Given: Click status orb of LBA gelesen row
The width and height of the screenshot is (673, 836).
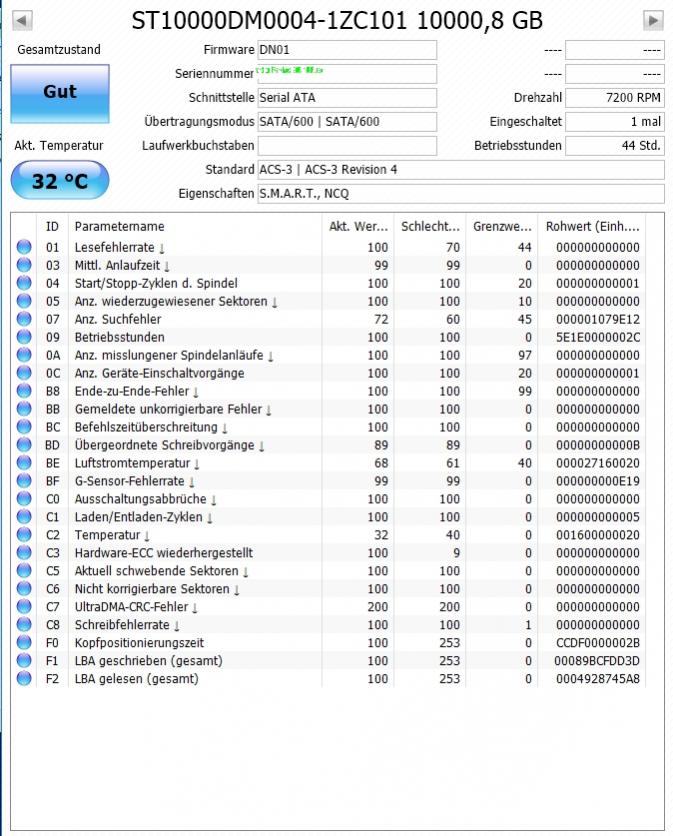Looking at the screenshot, I should pos(24,678).
